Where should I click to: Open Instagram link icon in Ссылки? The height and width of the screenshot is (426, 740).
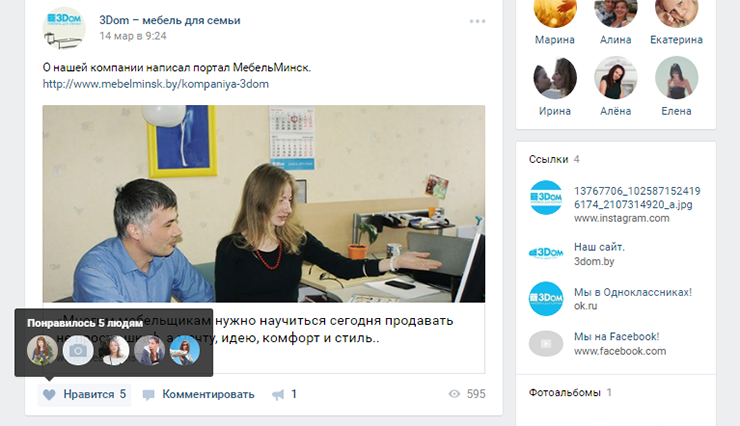[x=546, y=198]
